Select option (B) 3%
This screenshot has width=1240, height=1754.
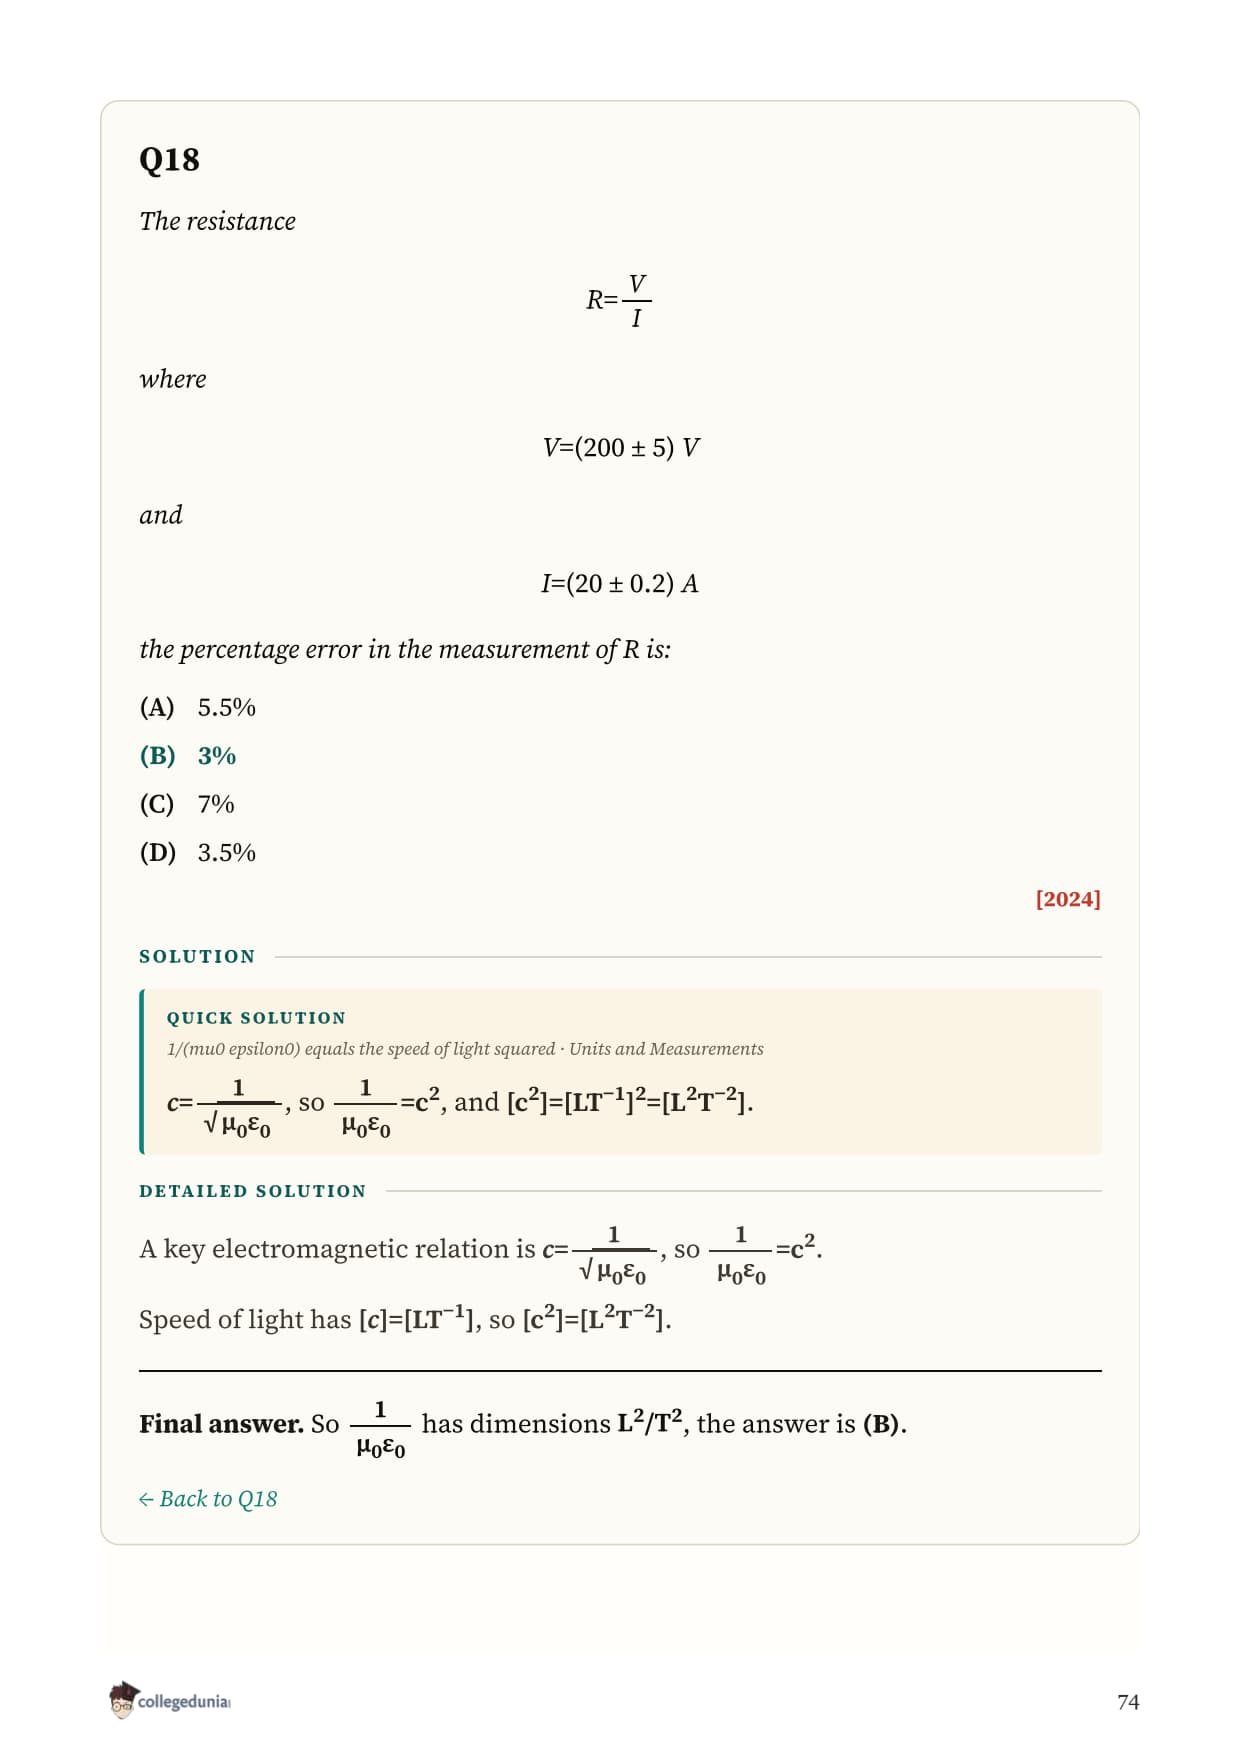[188, 755]
